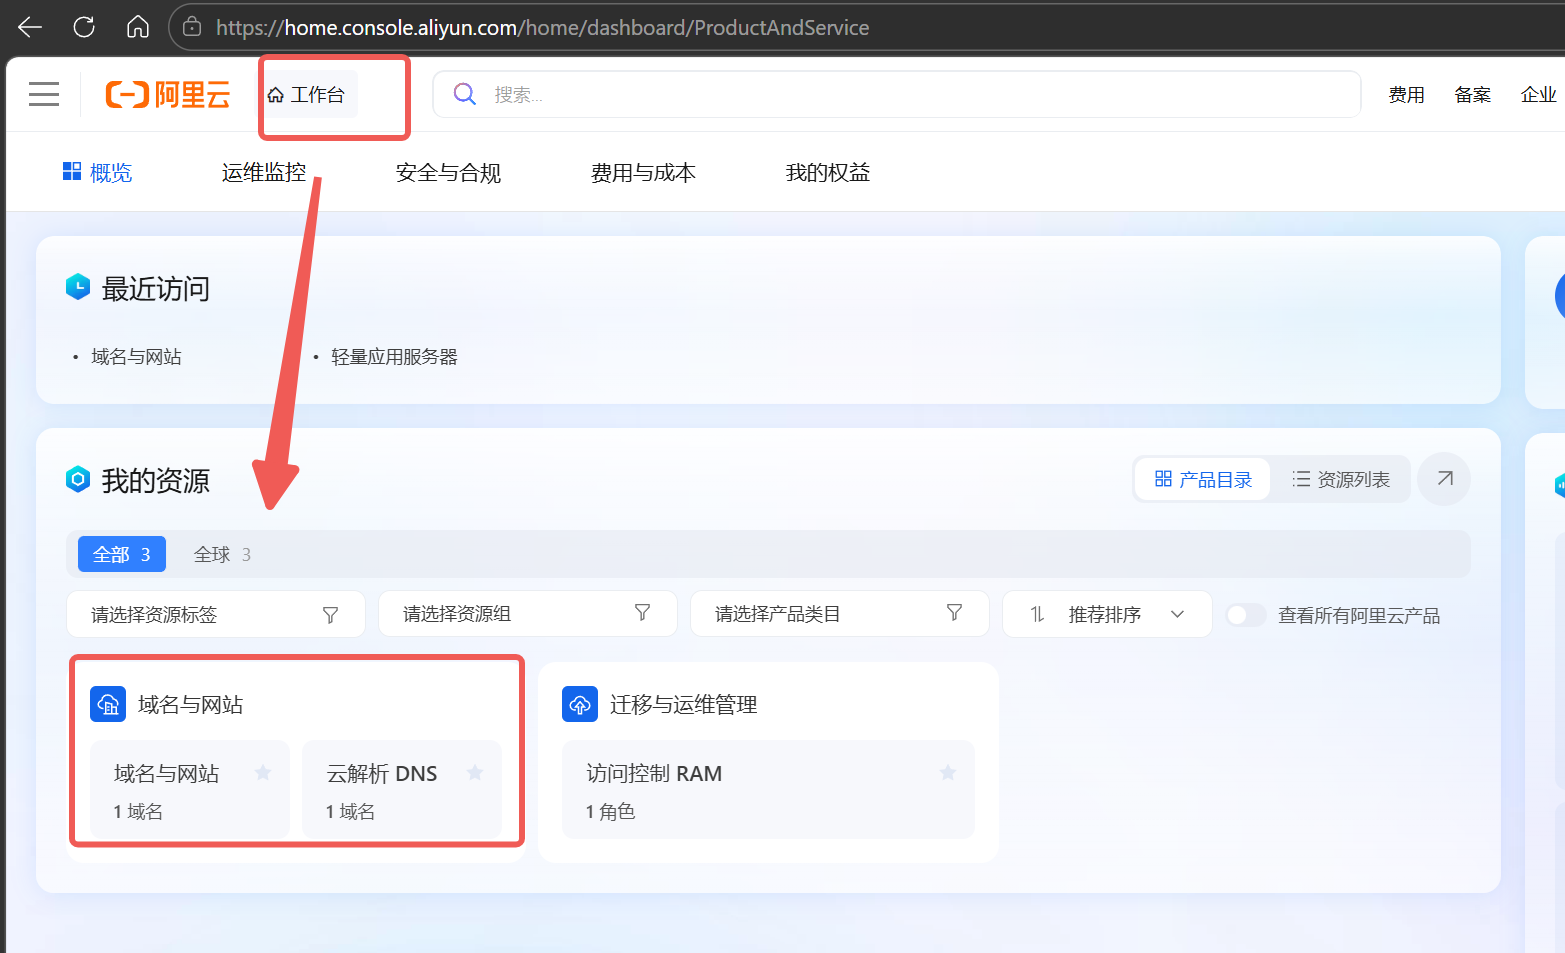The width and height of the screenshot is (1565, 953).
Task: Open the 请选择资源组 filter dropdown
Action: click(528, 614)
